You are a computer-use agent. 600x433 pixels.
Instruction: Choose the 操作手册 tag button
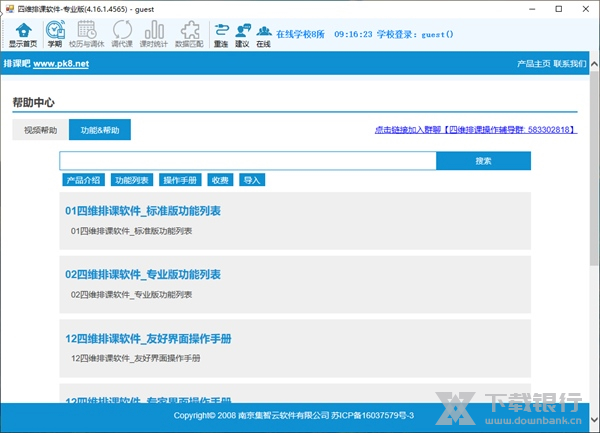(180, 180)
